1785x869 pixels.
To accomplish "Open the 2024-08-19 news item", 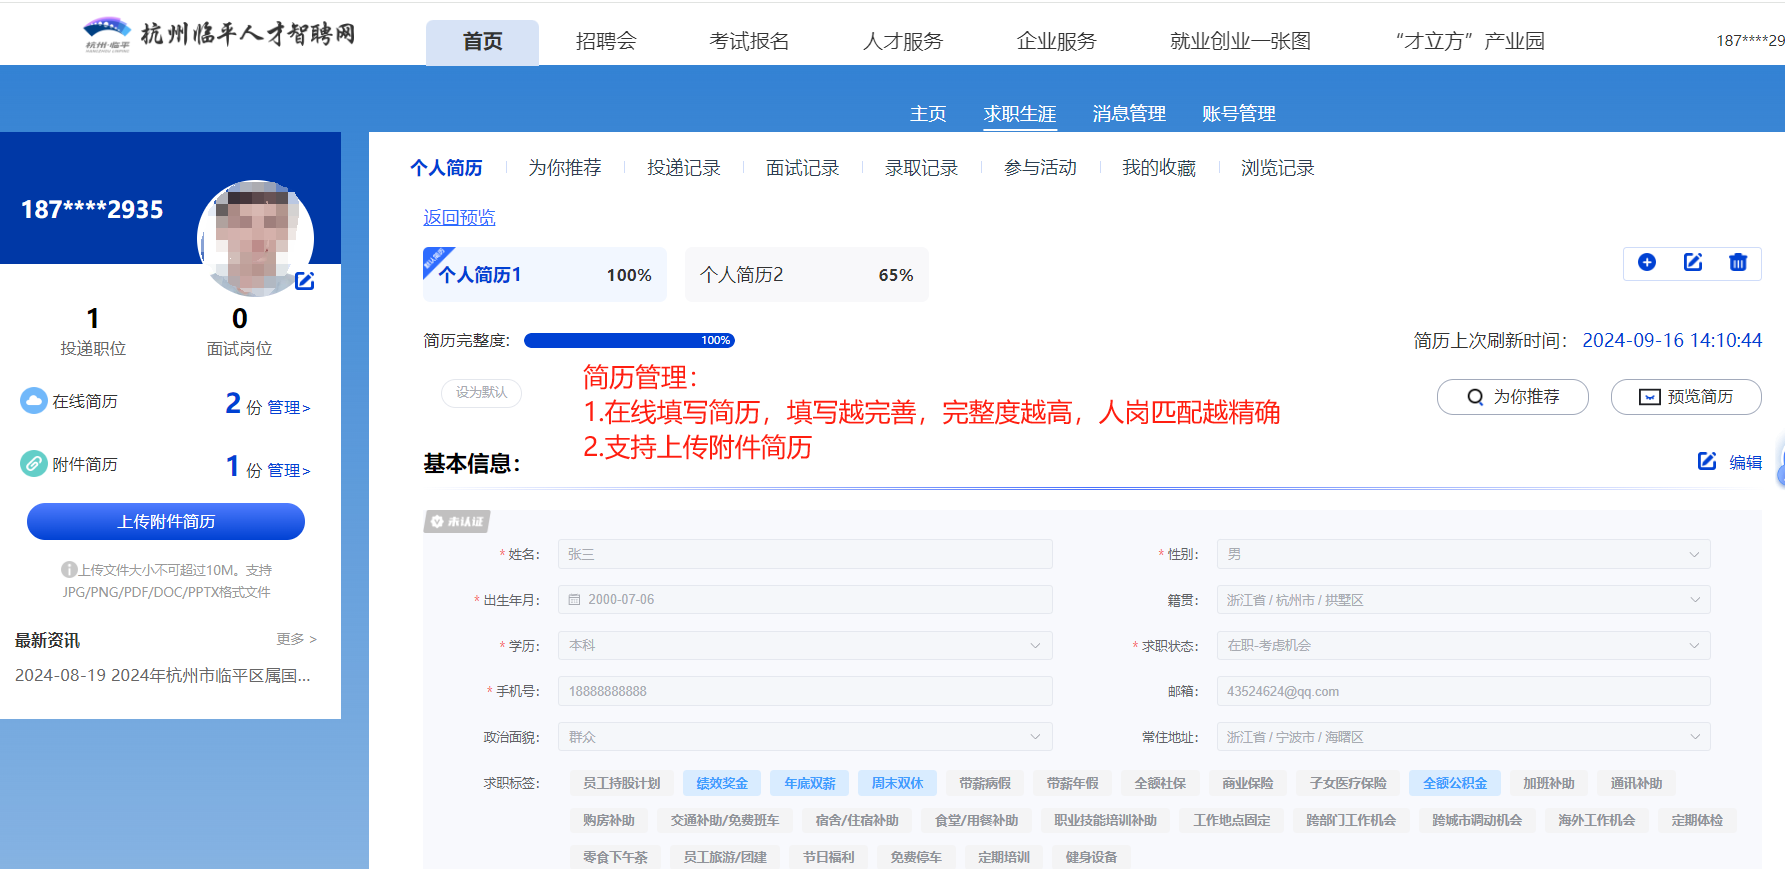I will coord(163,676).
